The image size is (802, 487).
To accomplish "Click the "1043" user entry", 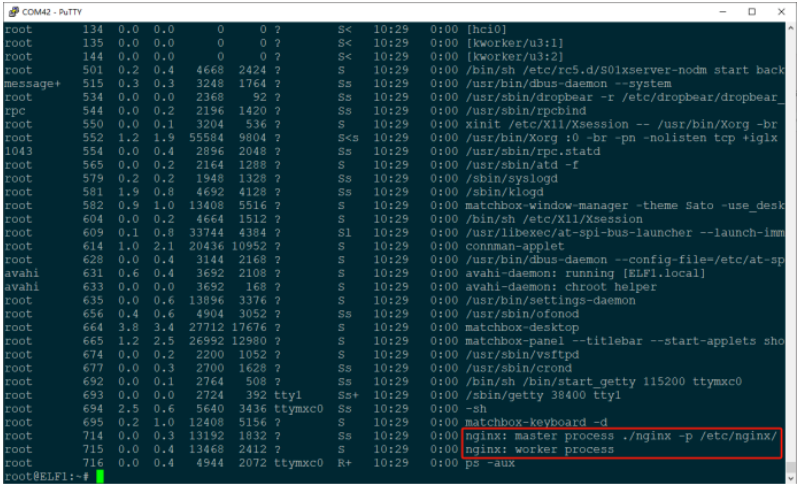I will [x=18, y=151].
